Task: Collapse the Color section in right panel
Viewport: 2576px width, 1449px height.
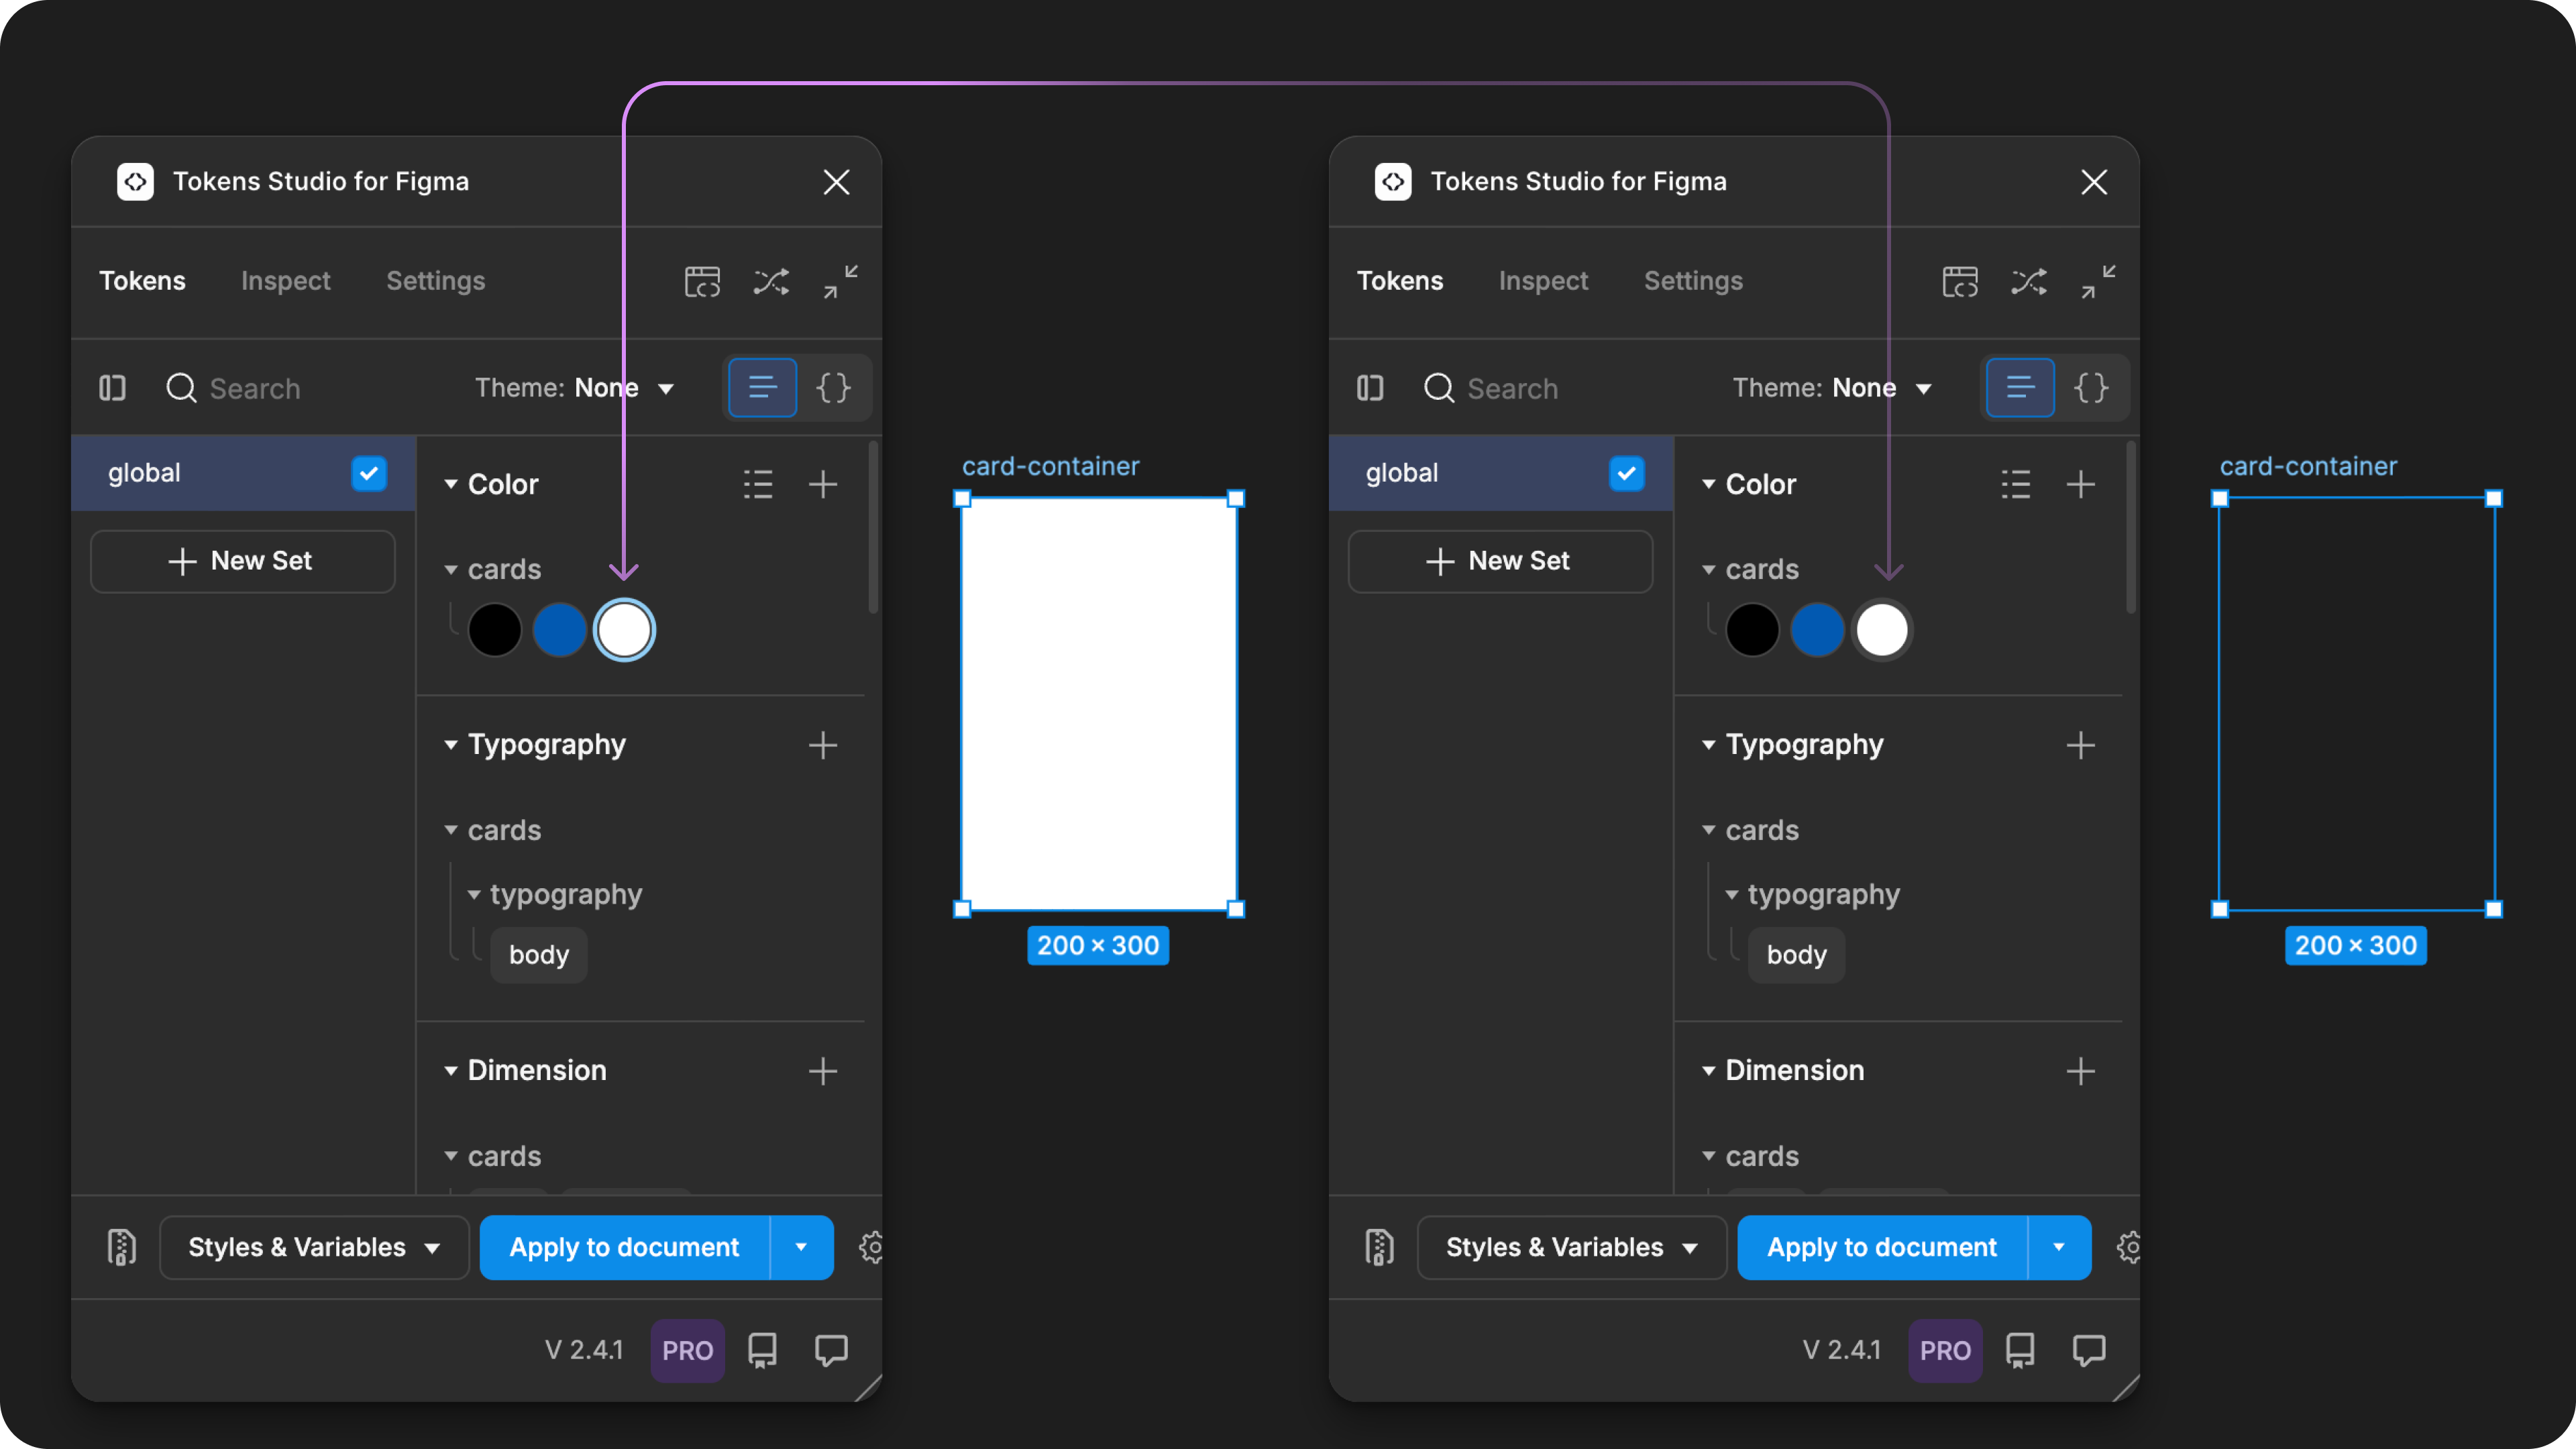Action: click(1709, 484)
